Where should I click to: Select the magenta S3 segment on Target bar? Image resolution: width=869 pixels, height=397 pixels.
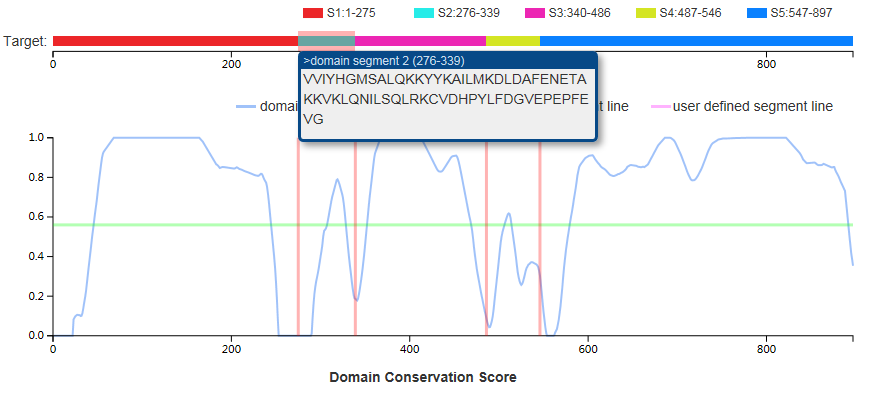[x=421, y=41]
